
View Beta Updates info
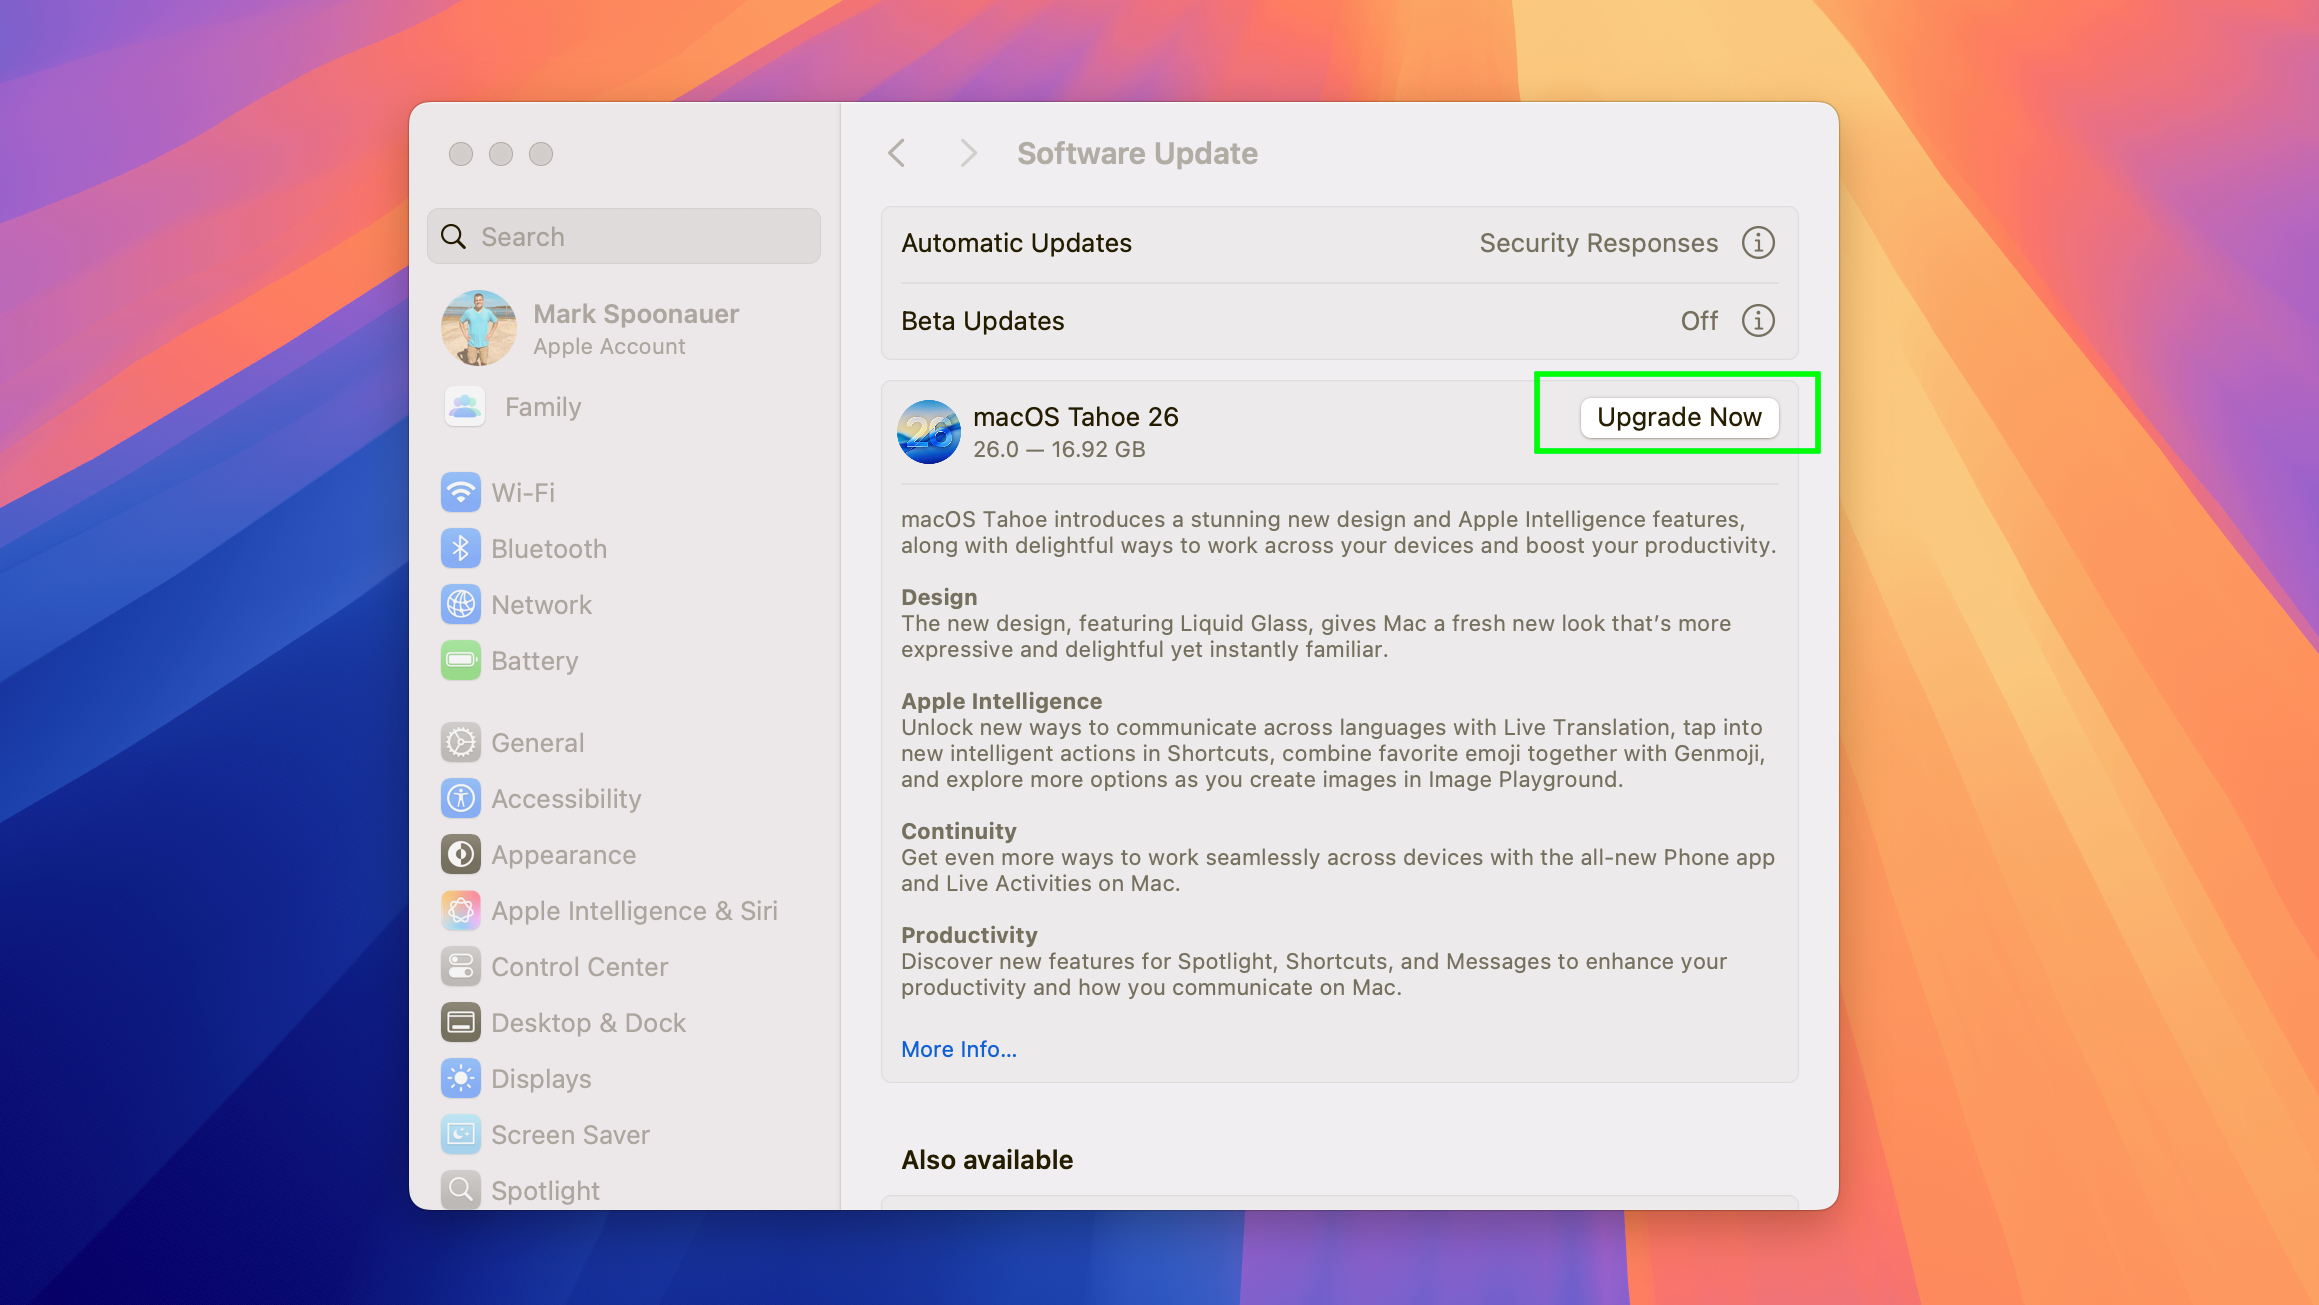(x=1758, y=320)
